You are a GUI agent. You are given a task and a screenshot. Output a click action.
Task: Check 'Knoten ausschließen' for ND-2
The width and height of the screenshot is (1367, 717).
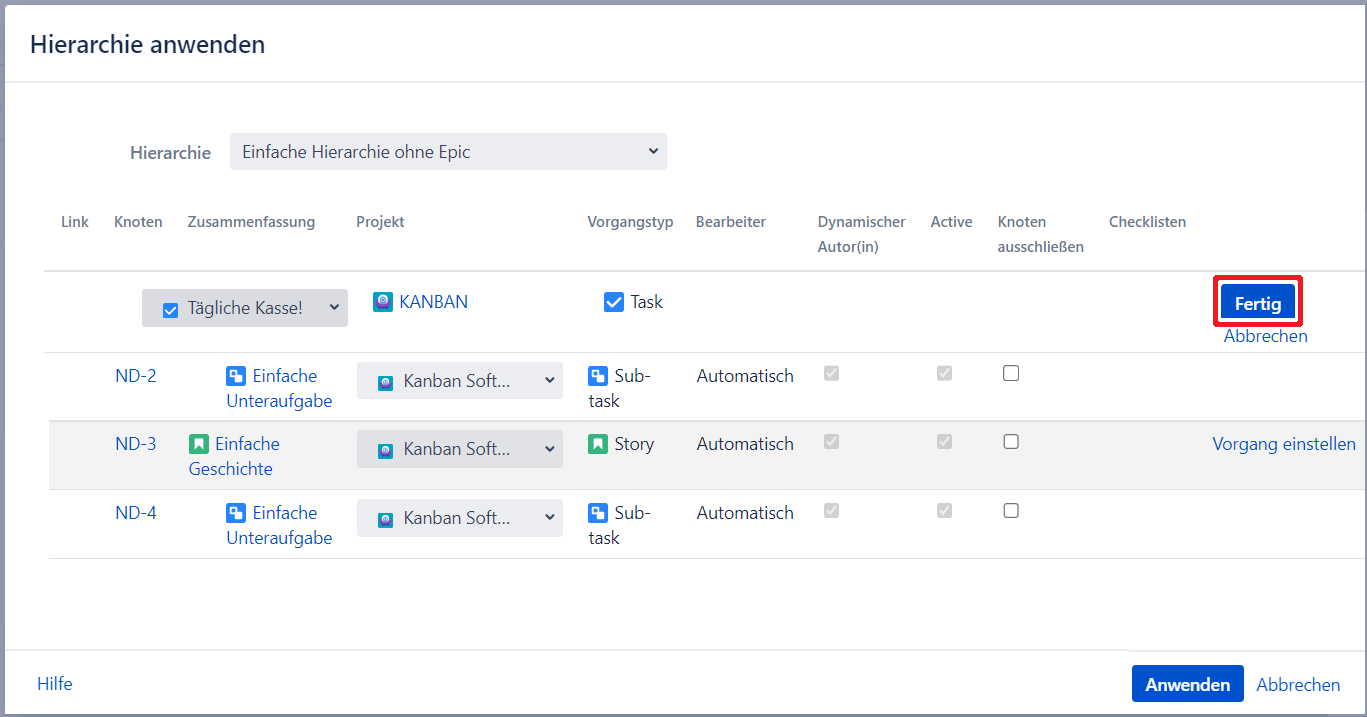point(1011,373)
